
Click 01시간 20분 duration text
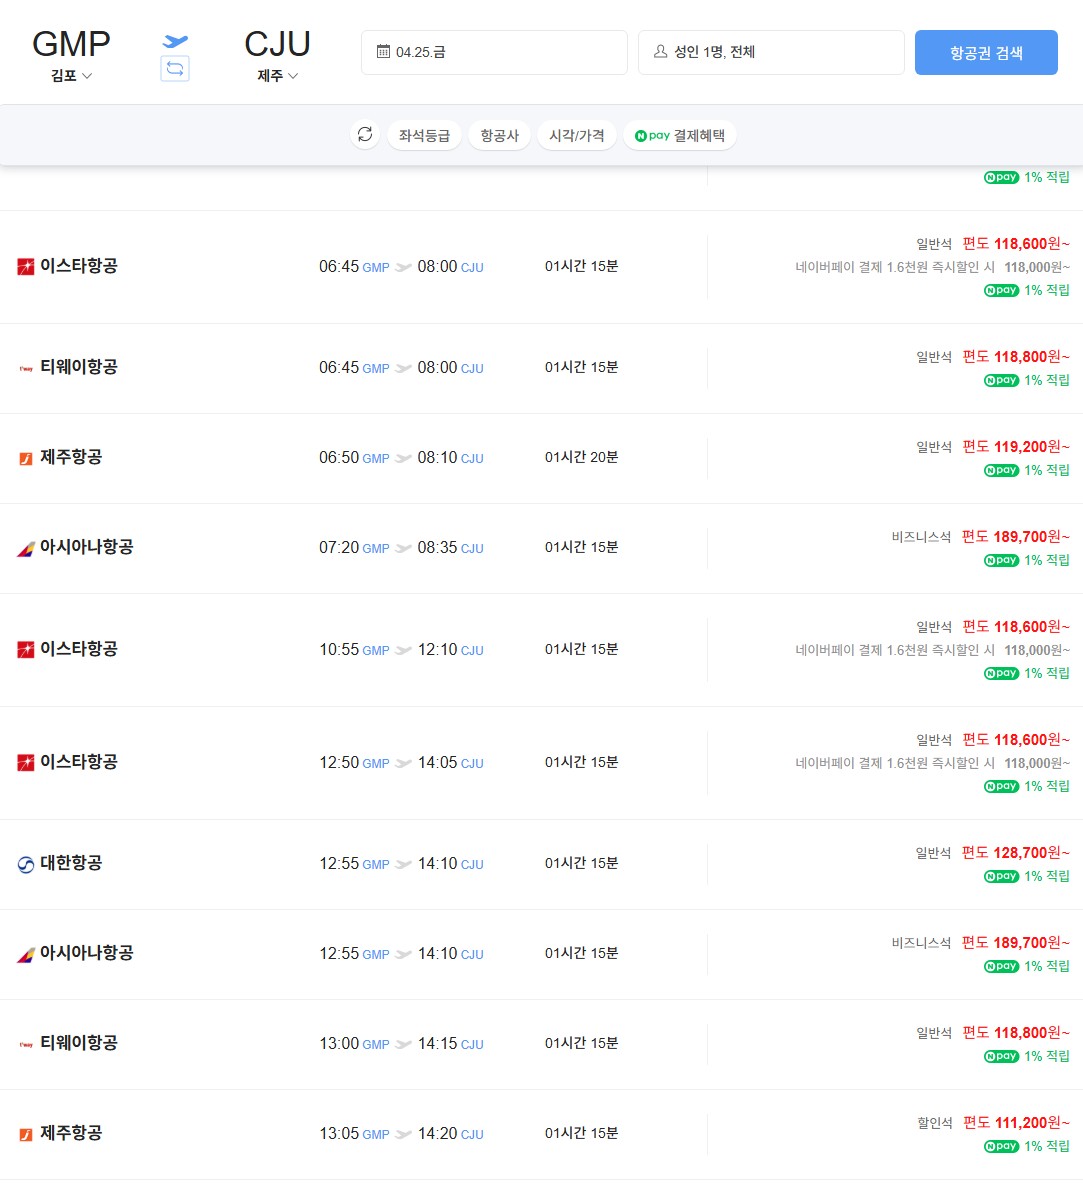[581, 456]
